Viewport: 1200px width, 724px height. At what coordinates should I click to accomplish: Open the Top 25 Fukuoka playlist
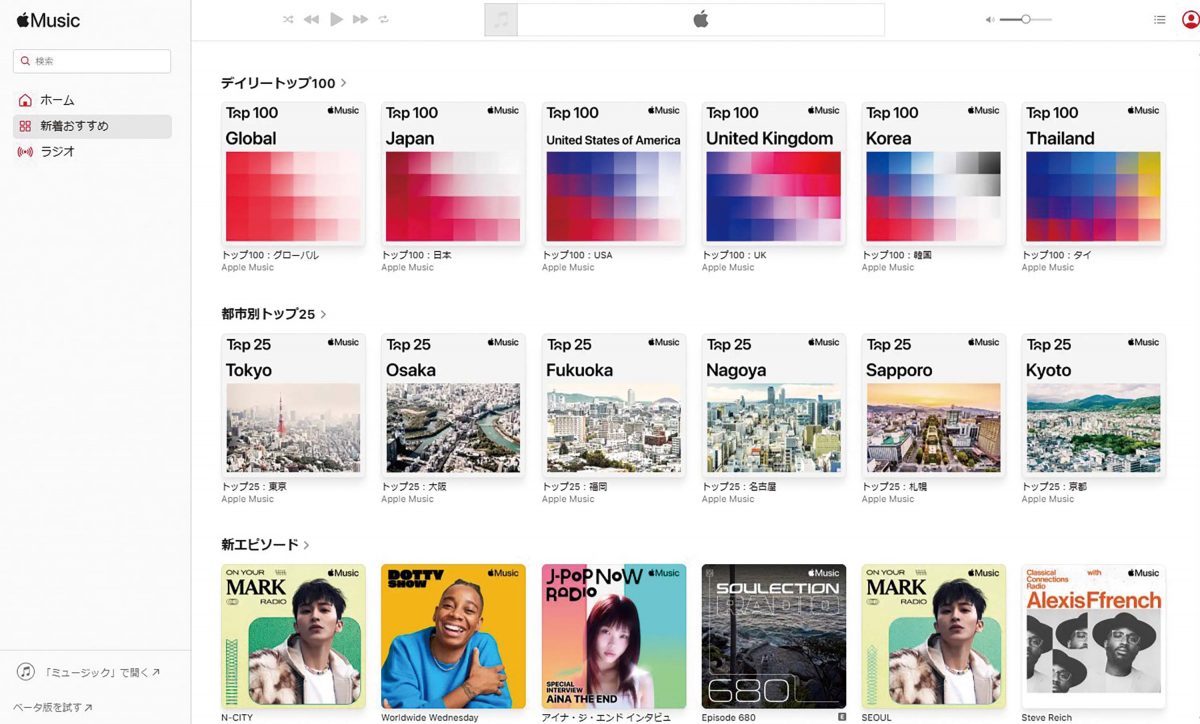coord(614,405)
